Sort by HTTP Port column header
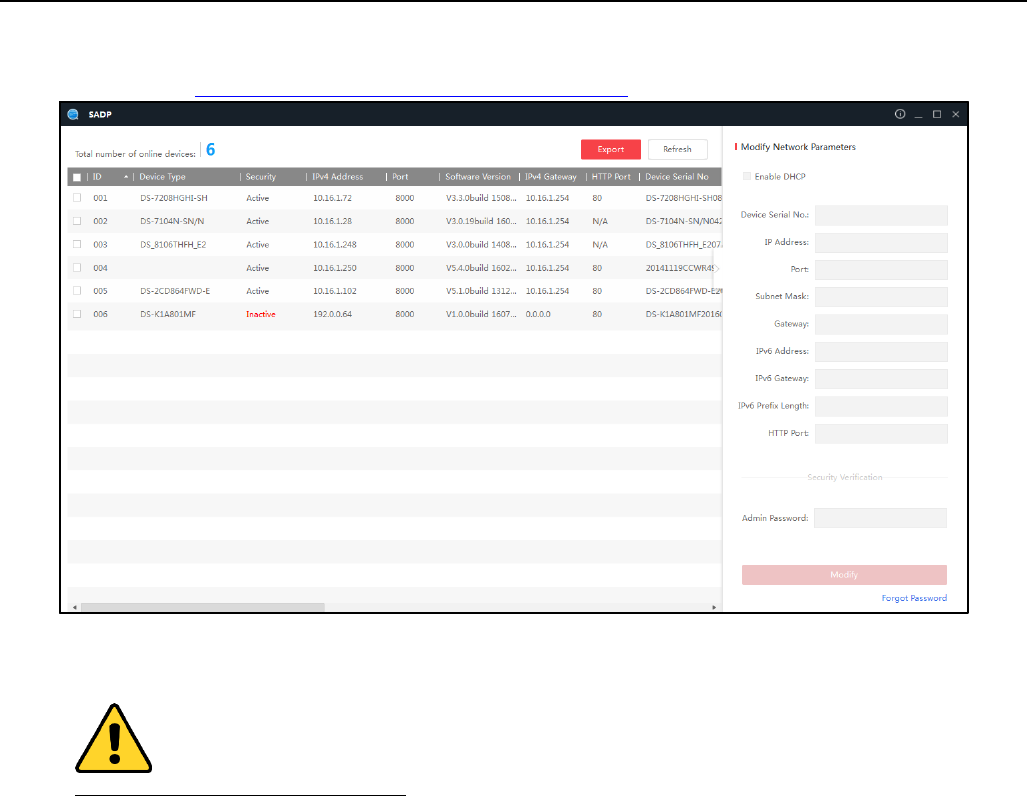The height and width of the screenshot is (796, 1027). click(611, 177)
